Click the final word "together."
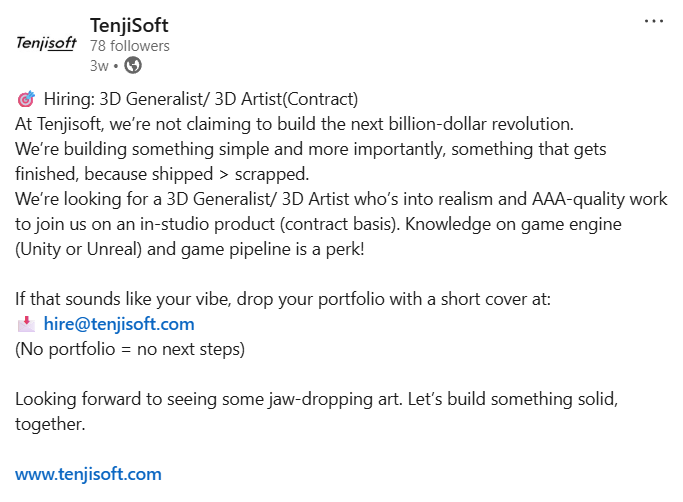The height and width of the screenshot is (502, 683). (x=51, y=424)
